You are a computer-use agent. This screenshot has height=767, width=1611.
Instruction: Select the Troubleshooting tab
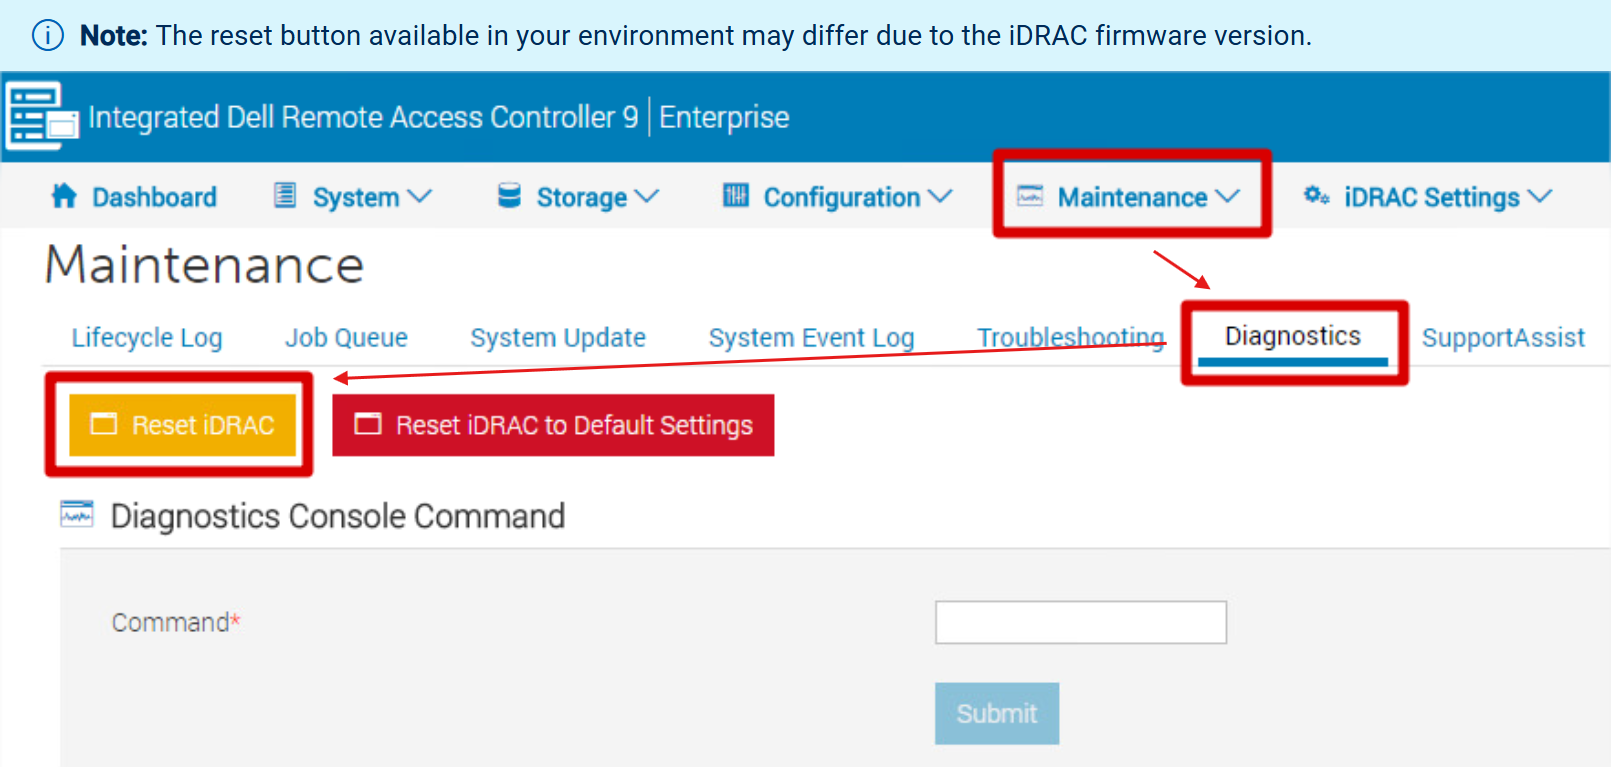click(x=1070, y=337)
